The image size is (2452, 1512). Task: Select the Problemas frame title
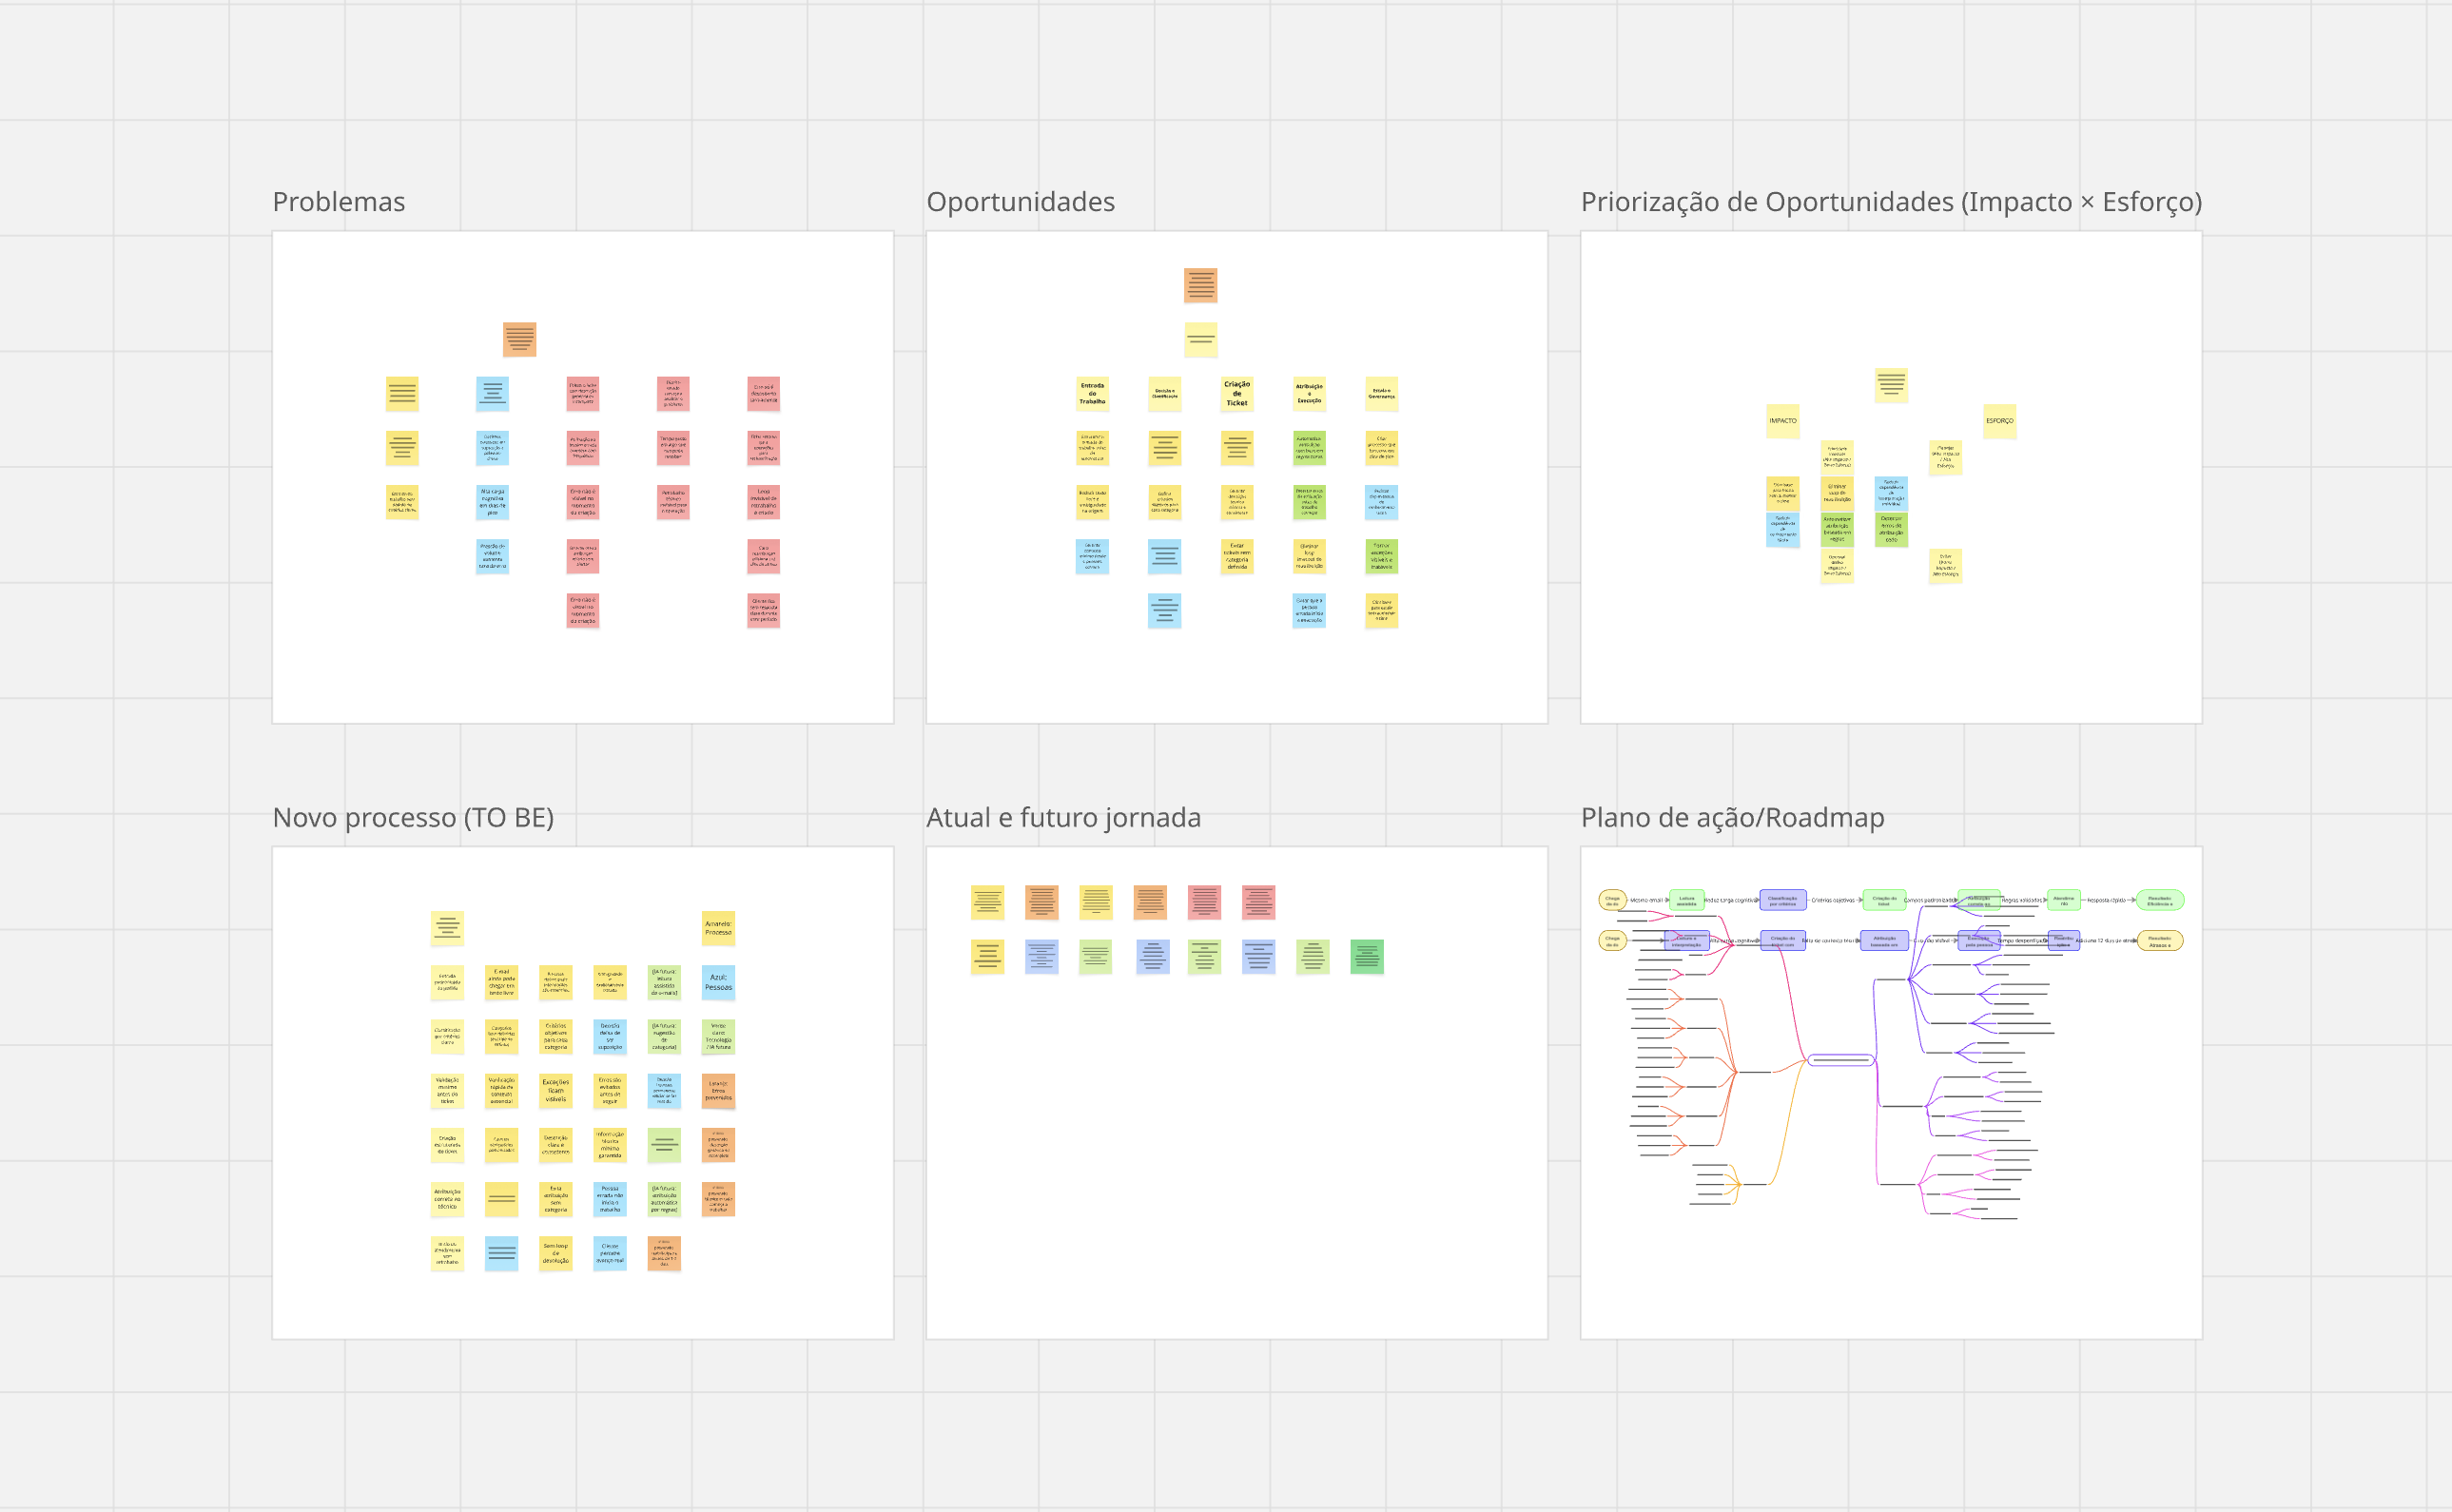coord(338,202)
